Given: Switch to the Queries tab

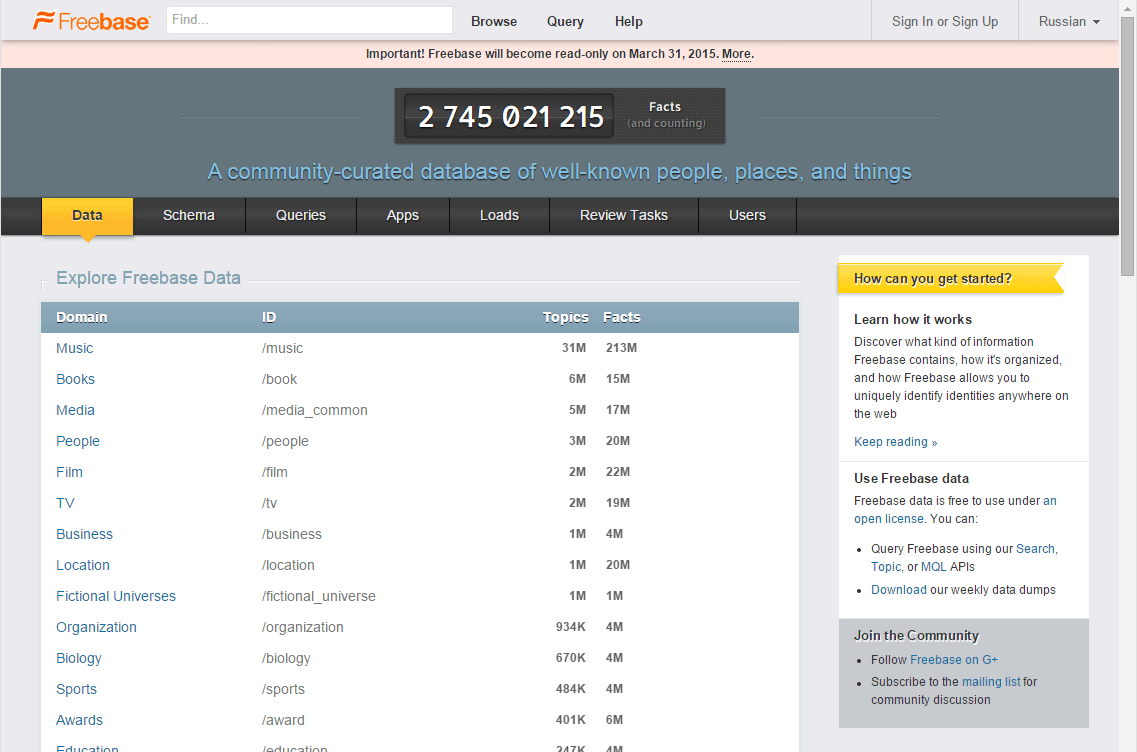Looking at the screenshot, I should click(x=301, y=215).
